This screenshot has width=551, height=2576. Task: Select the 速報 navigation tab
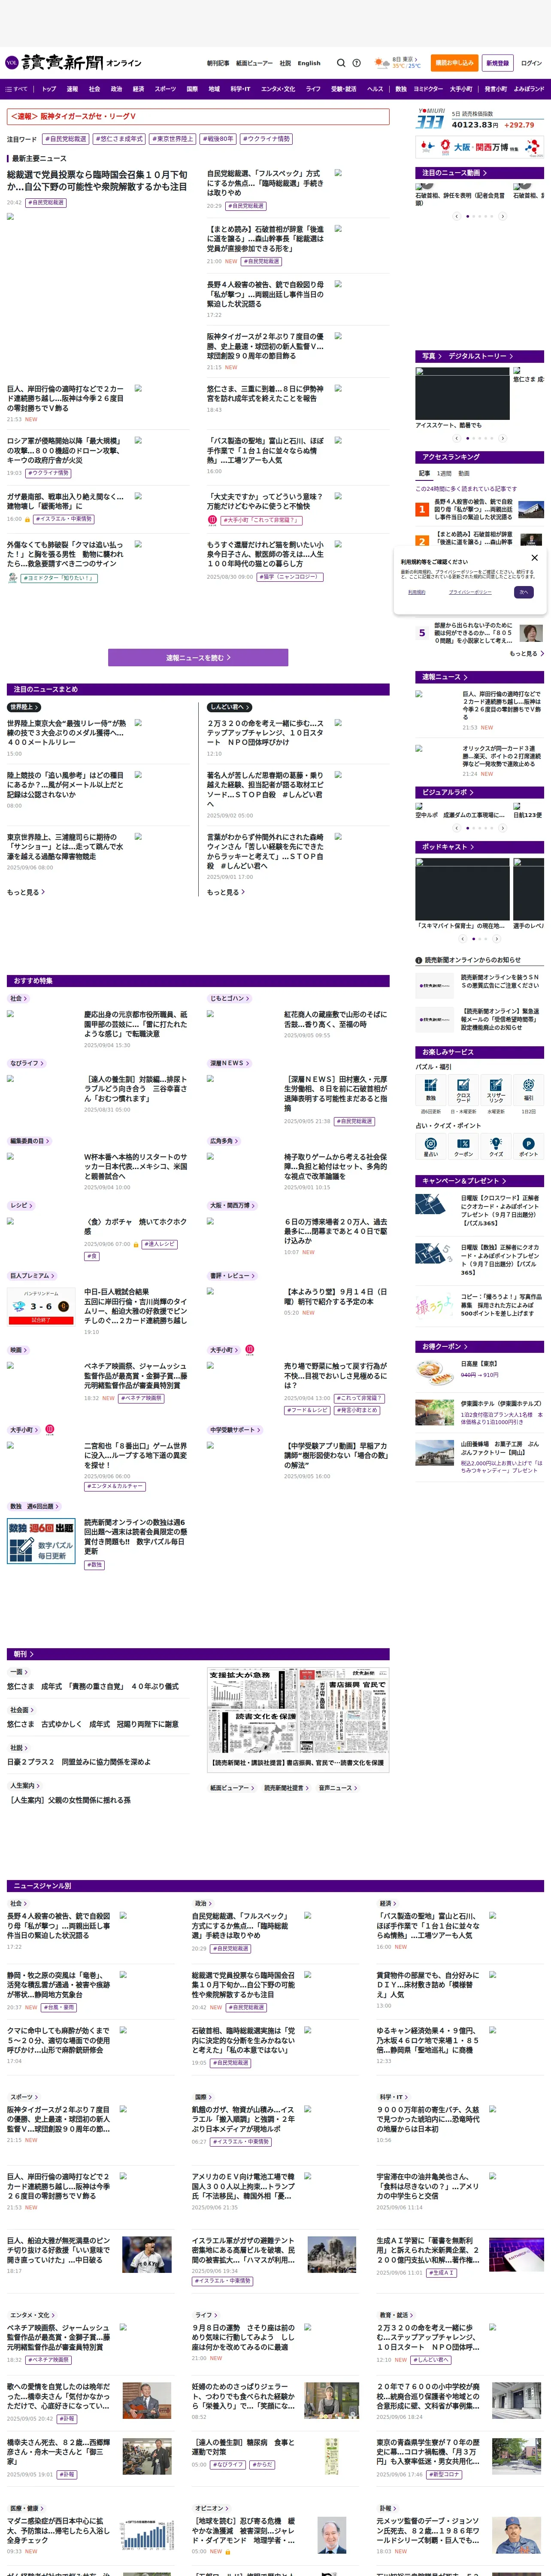[x=72, y=89]
